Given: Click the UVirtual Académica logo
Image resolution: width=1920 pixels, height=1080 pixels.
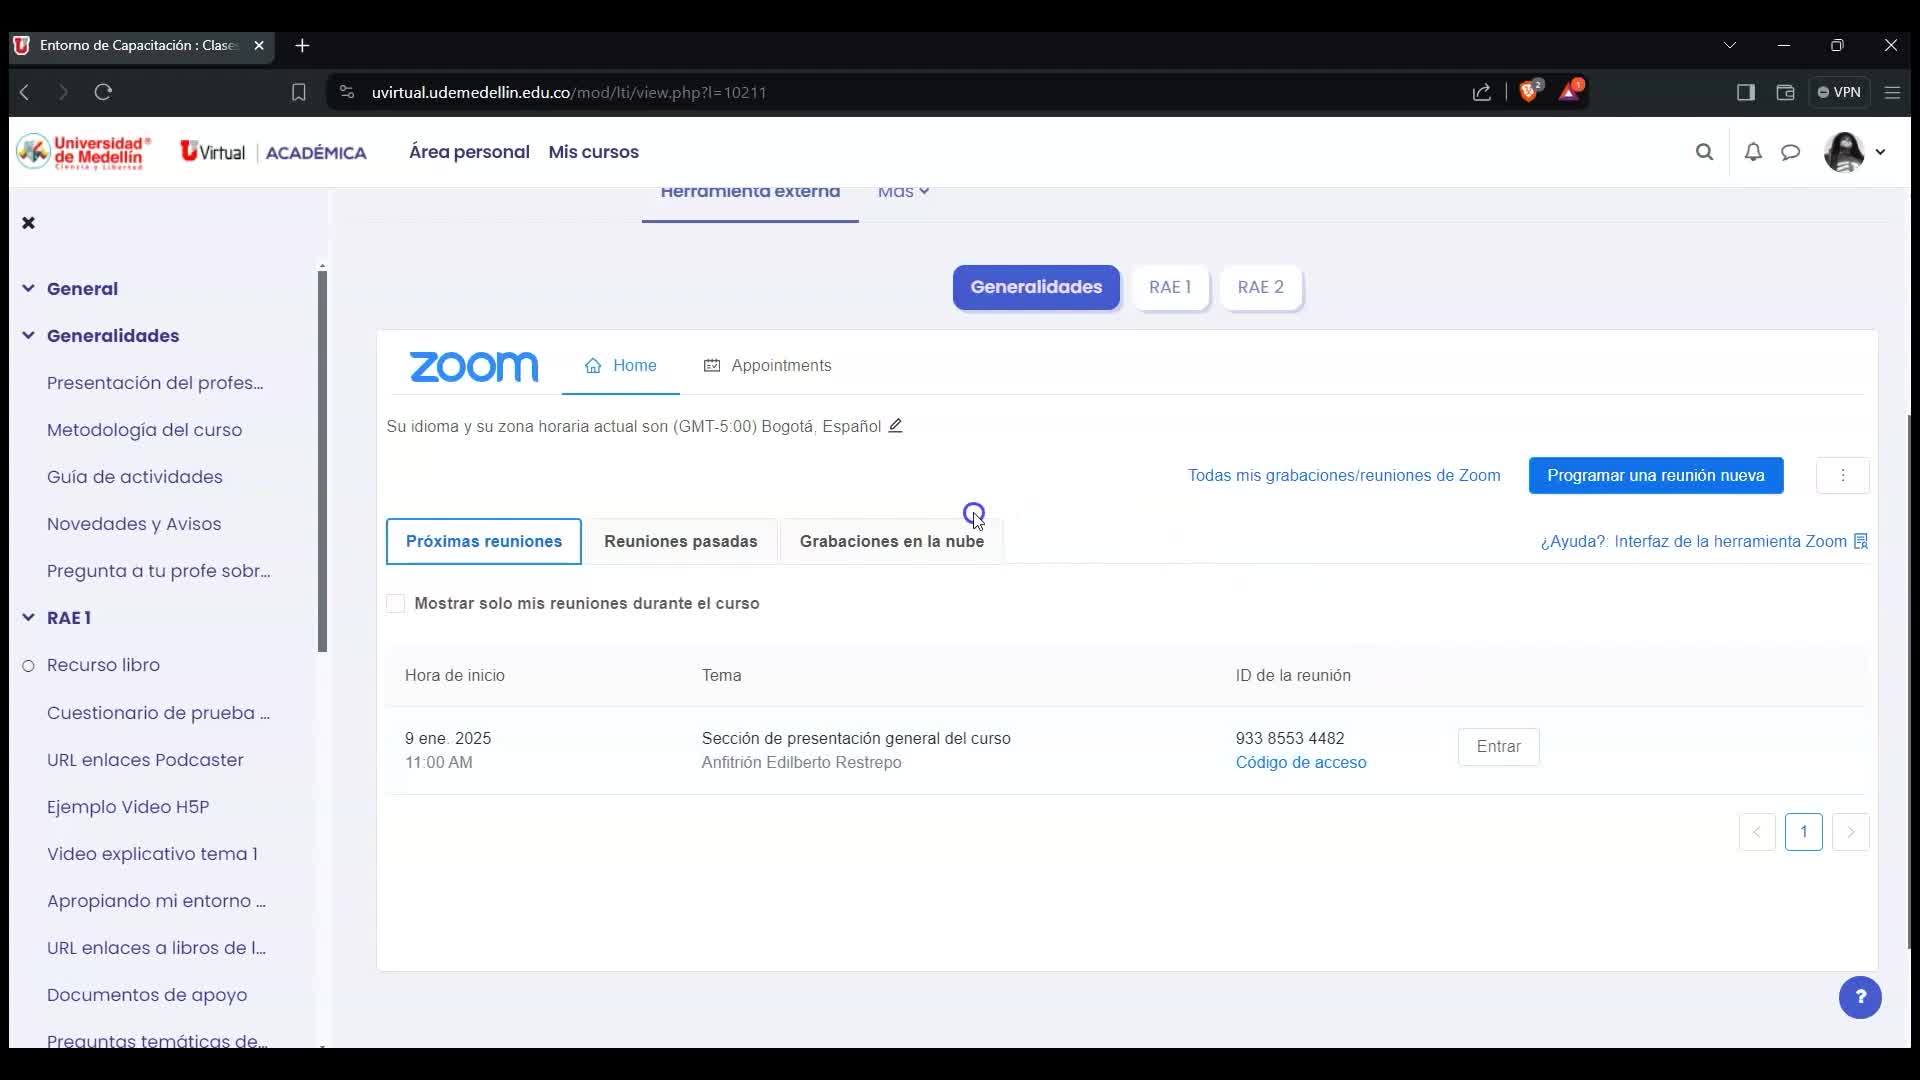Looking at the screenshot, I should click(x=273, y=152).
